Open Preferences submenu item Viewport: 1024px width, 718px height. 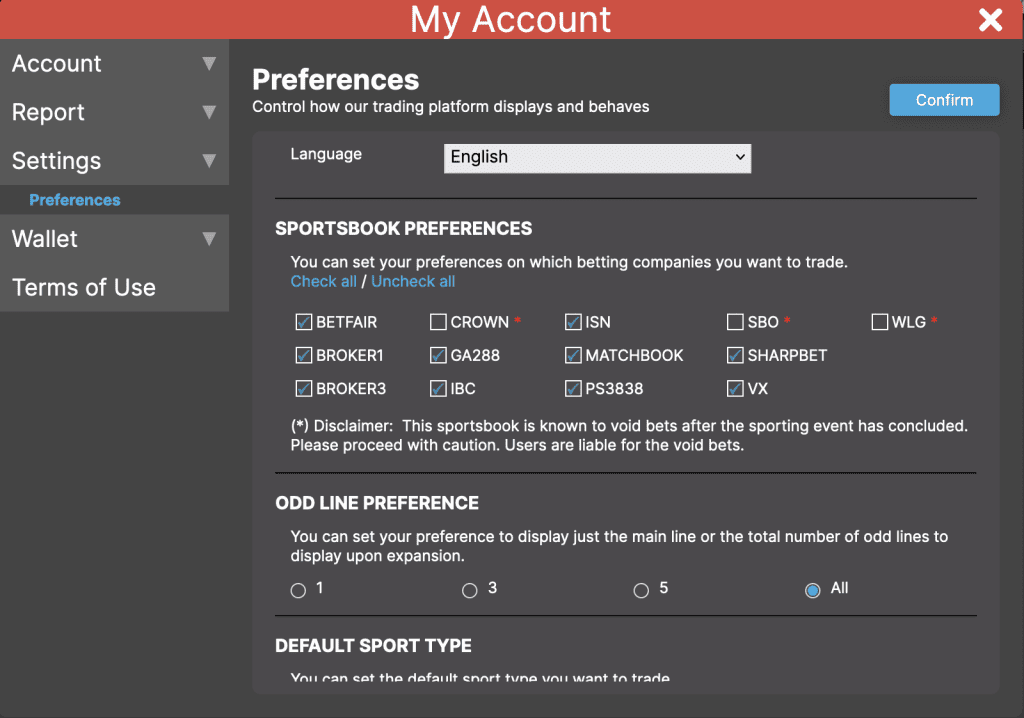point(75,200)
